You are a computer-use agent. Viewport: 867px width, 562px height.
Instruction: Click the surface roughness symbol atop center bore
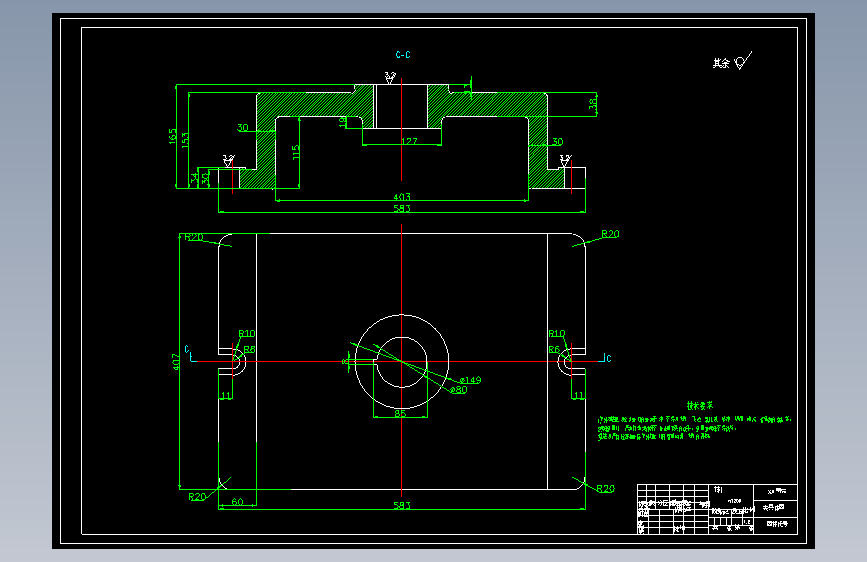tap(390, 77)
